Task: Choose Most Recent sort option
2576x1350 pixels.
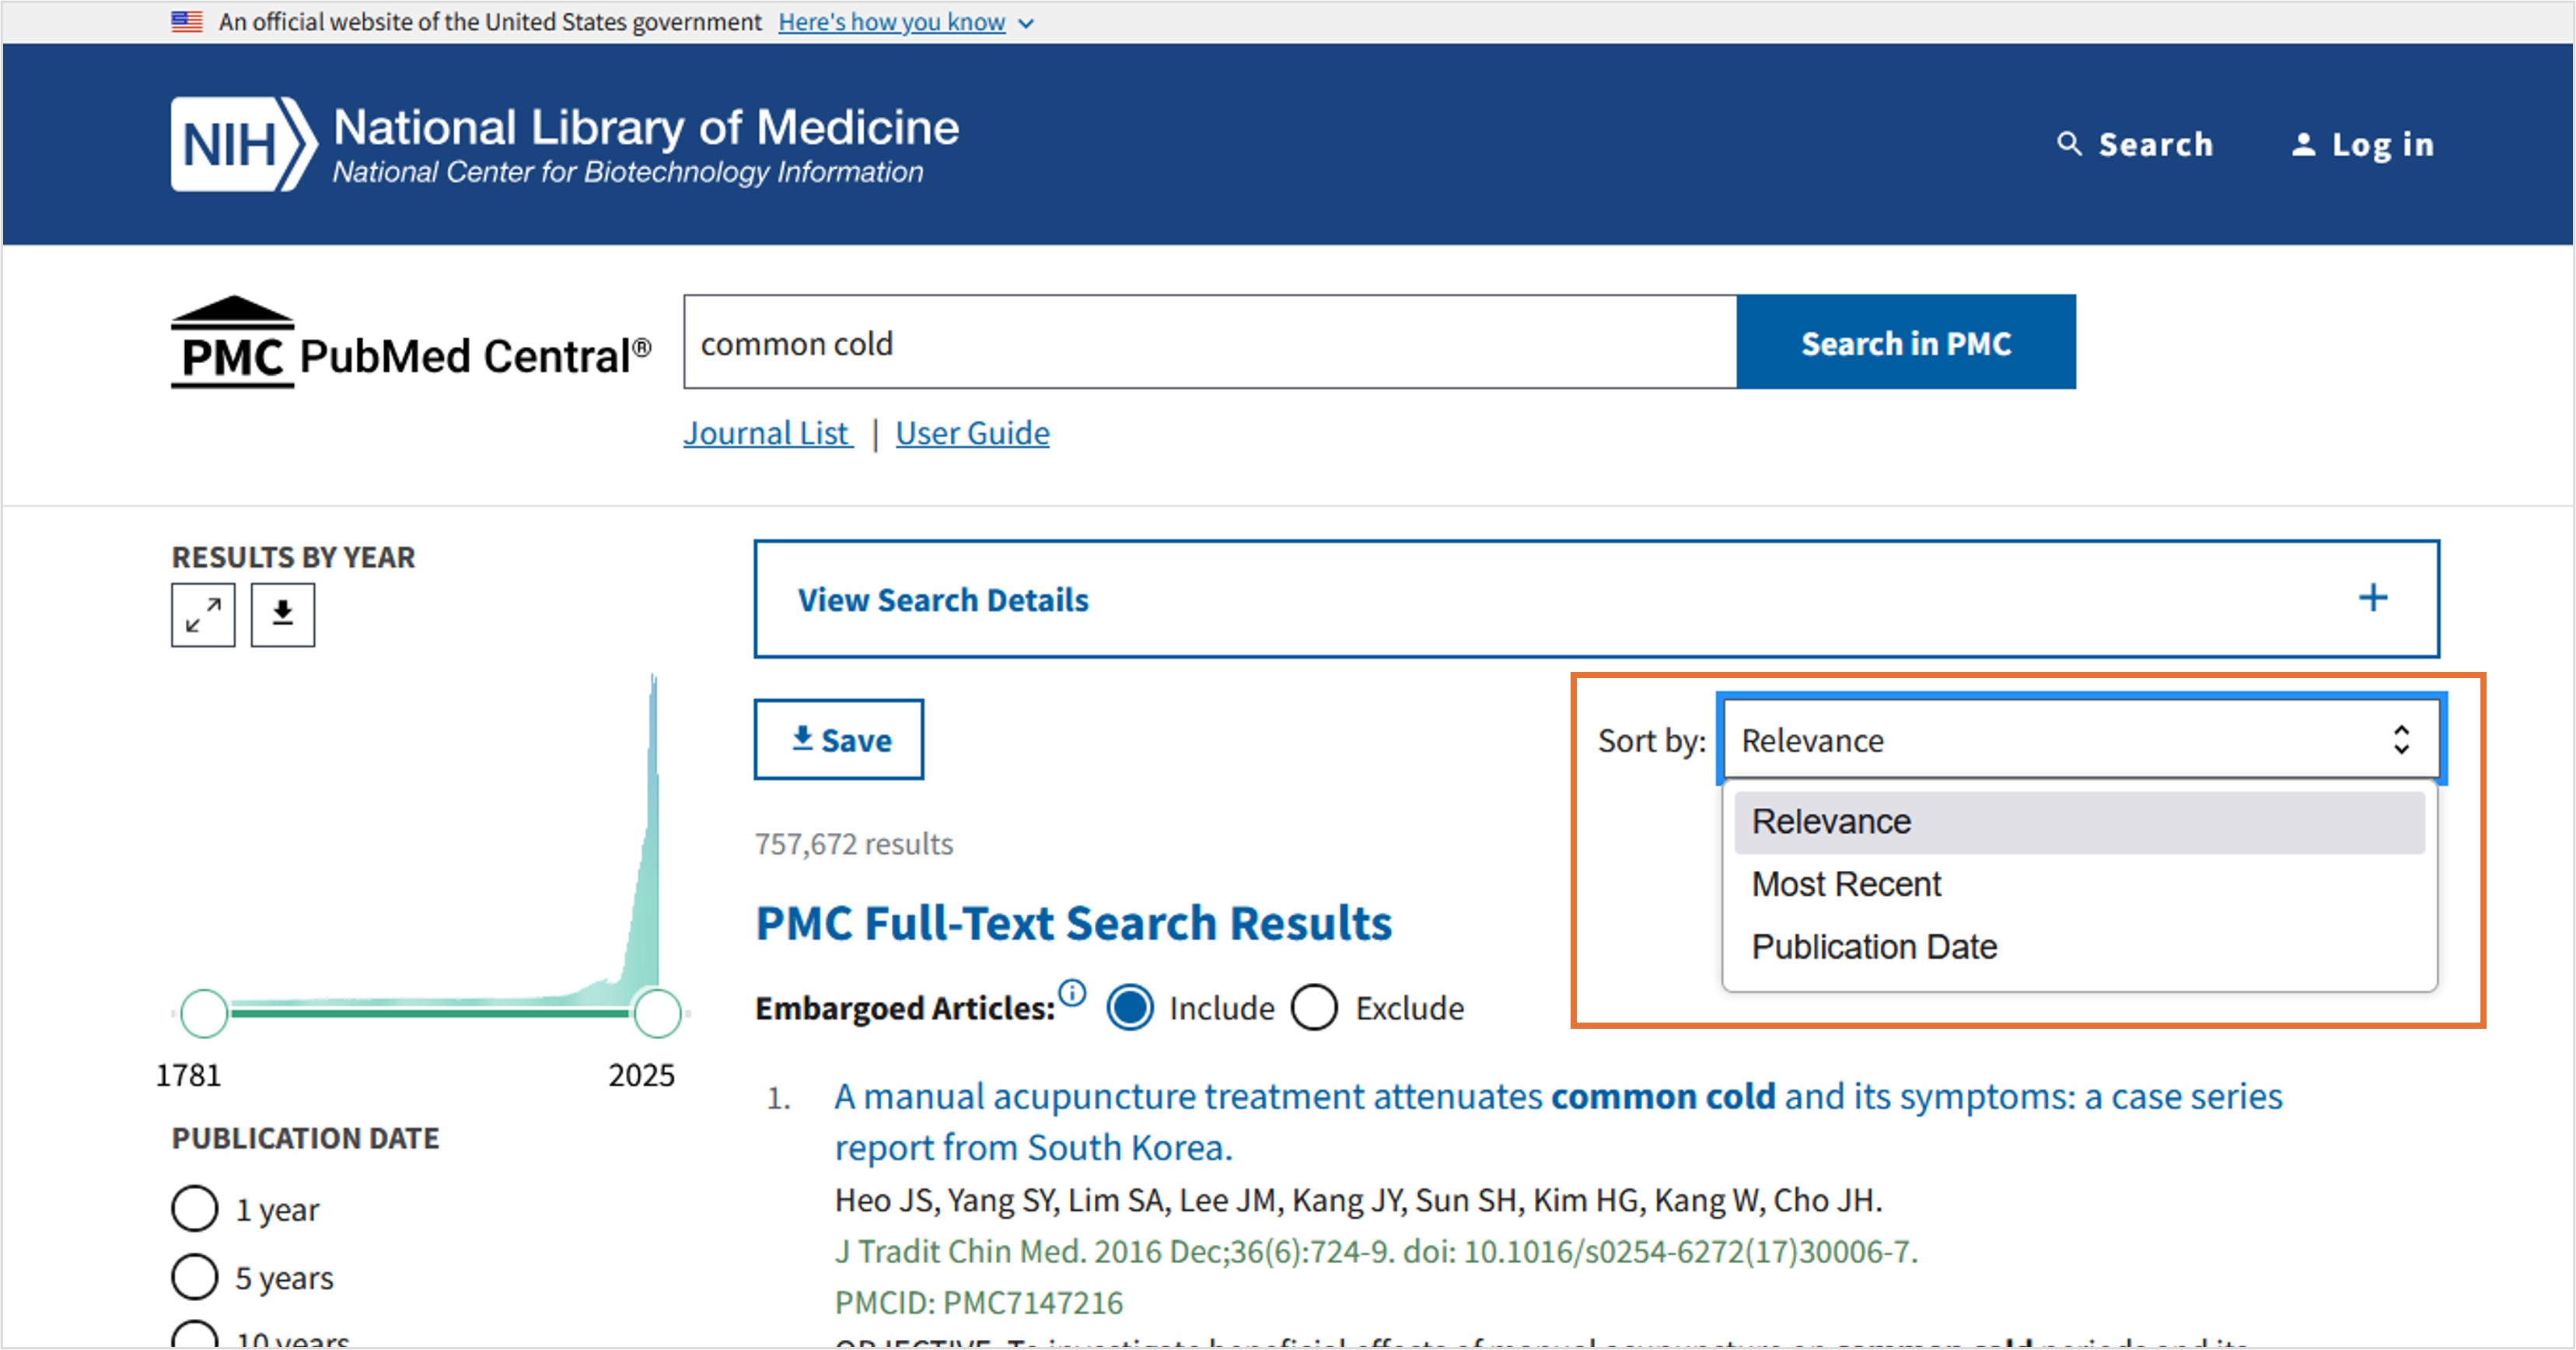Action: pyautogui.click(x=1846, y=884)
